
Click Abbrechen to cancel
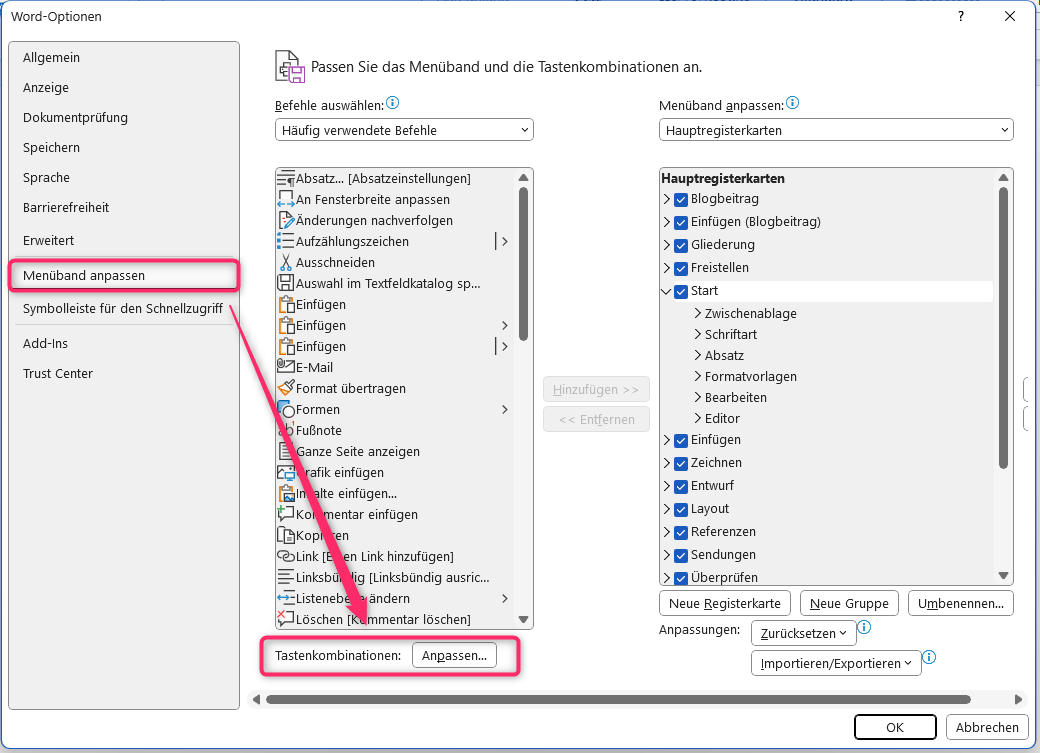click(987, 727)
